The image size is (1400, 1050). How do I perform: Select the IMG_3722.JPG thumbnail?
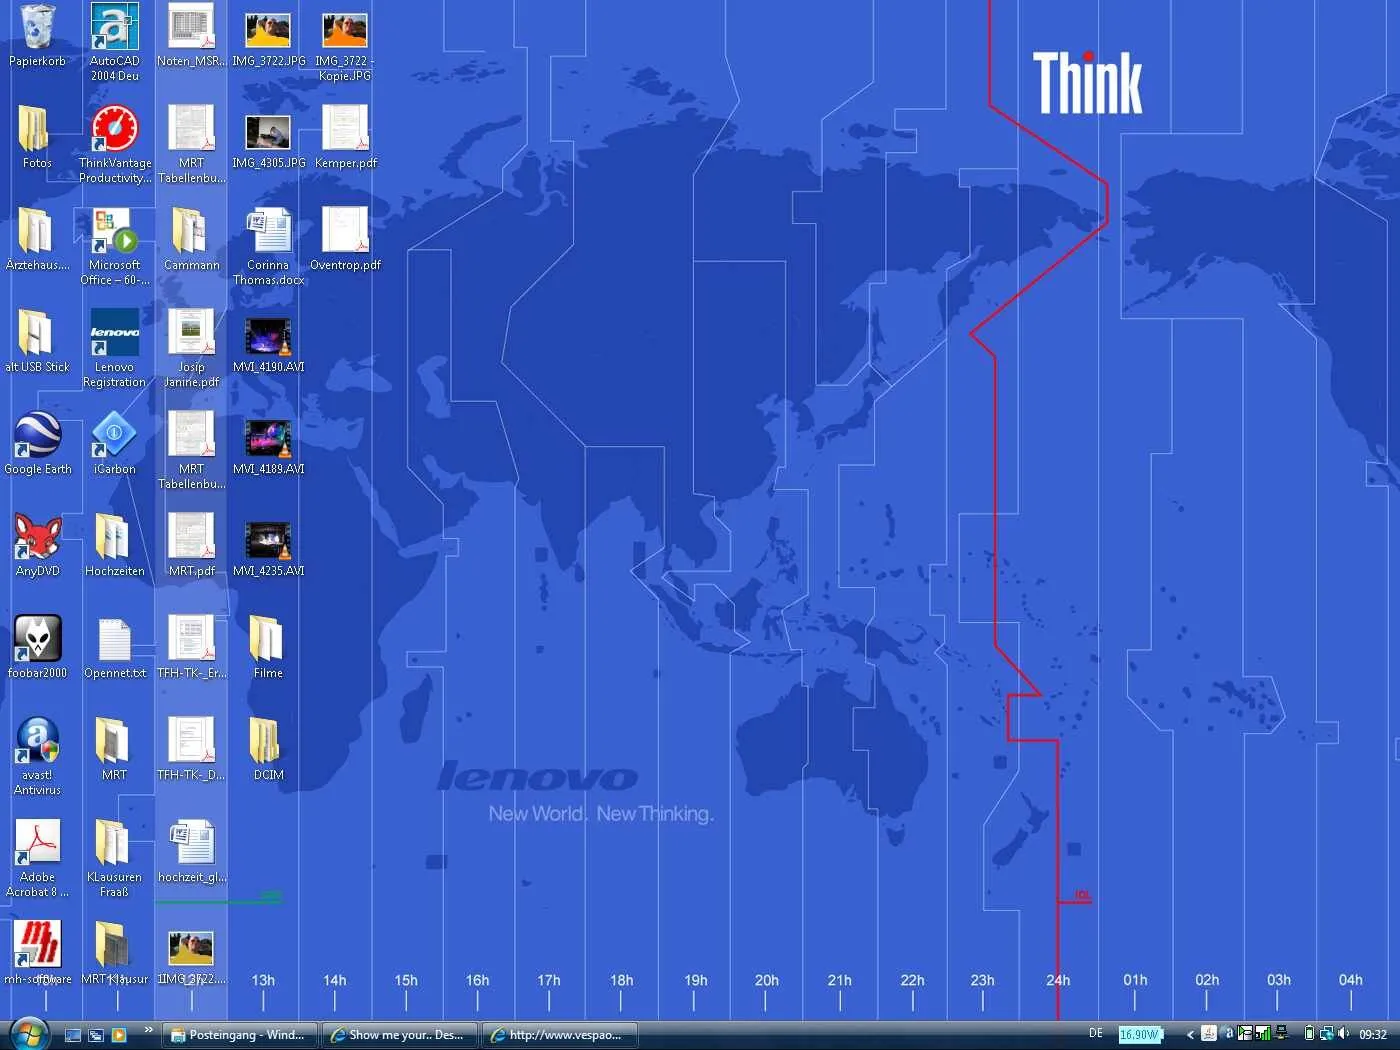(268, 31)
